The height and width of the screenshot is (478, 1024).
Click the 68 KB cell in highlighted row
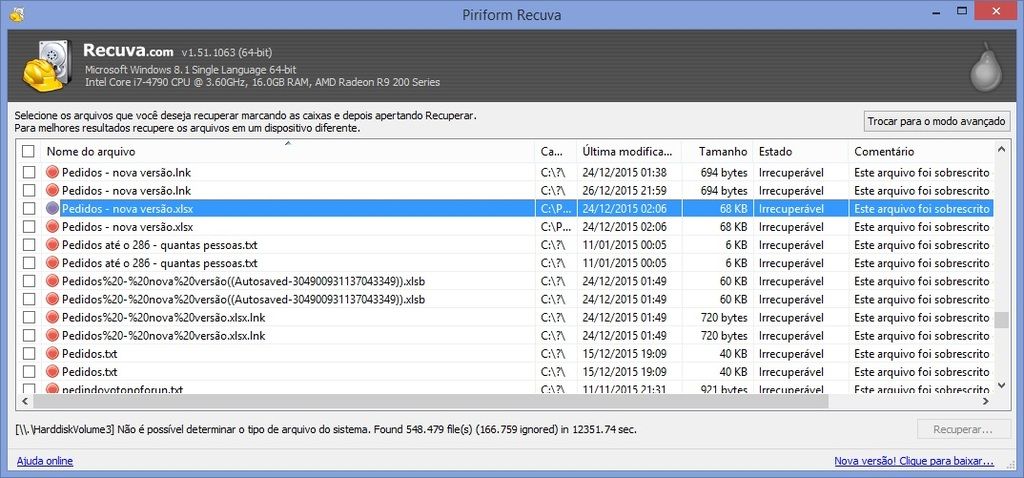733,209
